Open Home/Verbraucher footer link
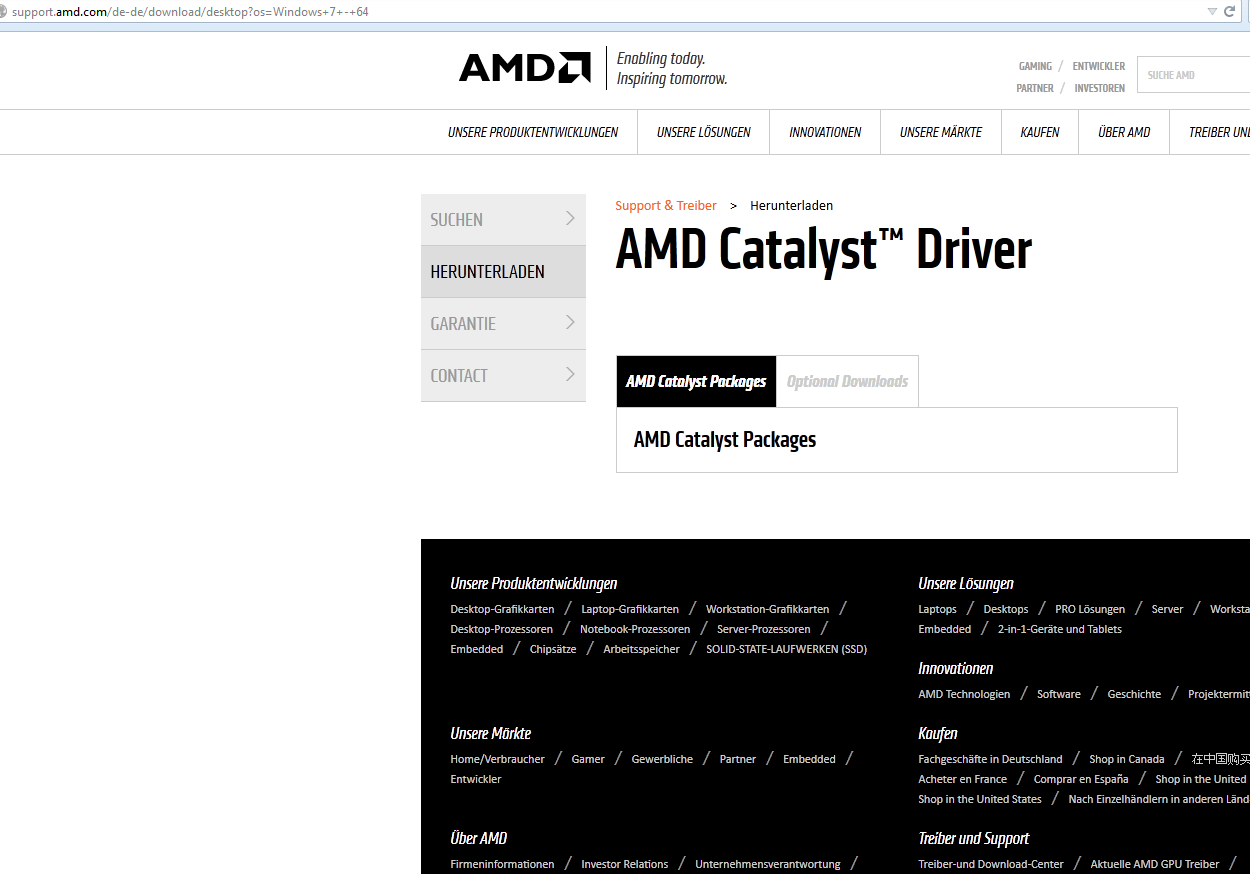 pyautogui.click(x=497, y=759)
